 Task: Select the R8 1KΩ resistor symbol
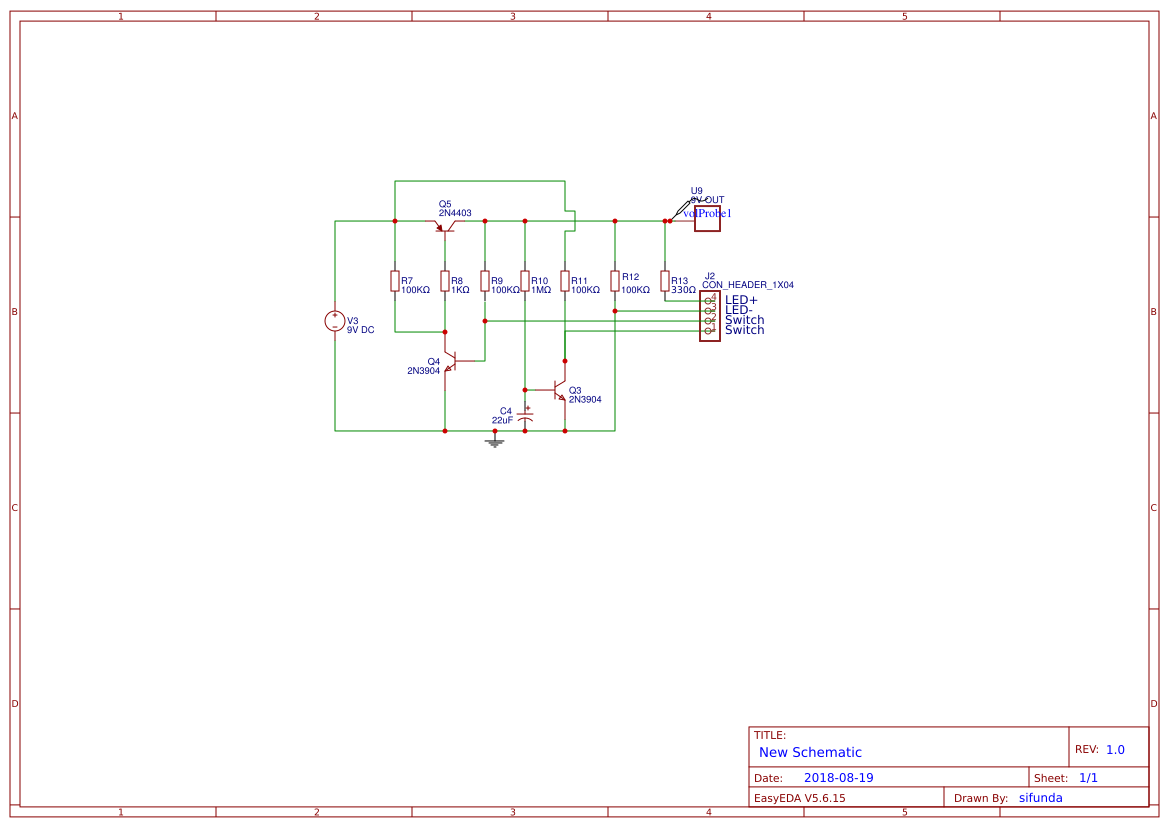click(x=445, y=281)
